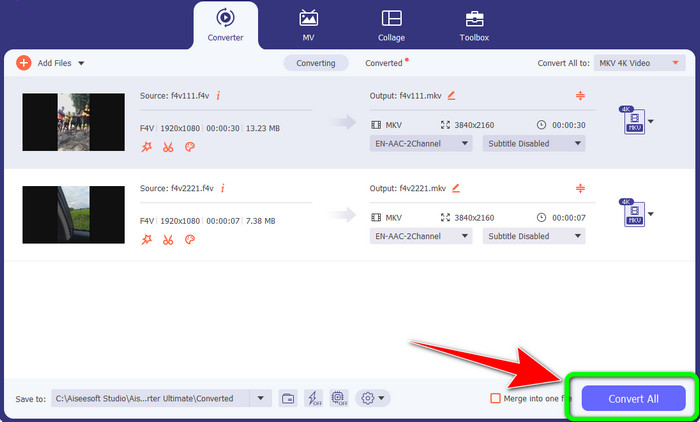The width and height of the screenshot is (700, 422).
Task: Open the gear settings menu
Action: (x=372, y=398)
